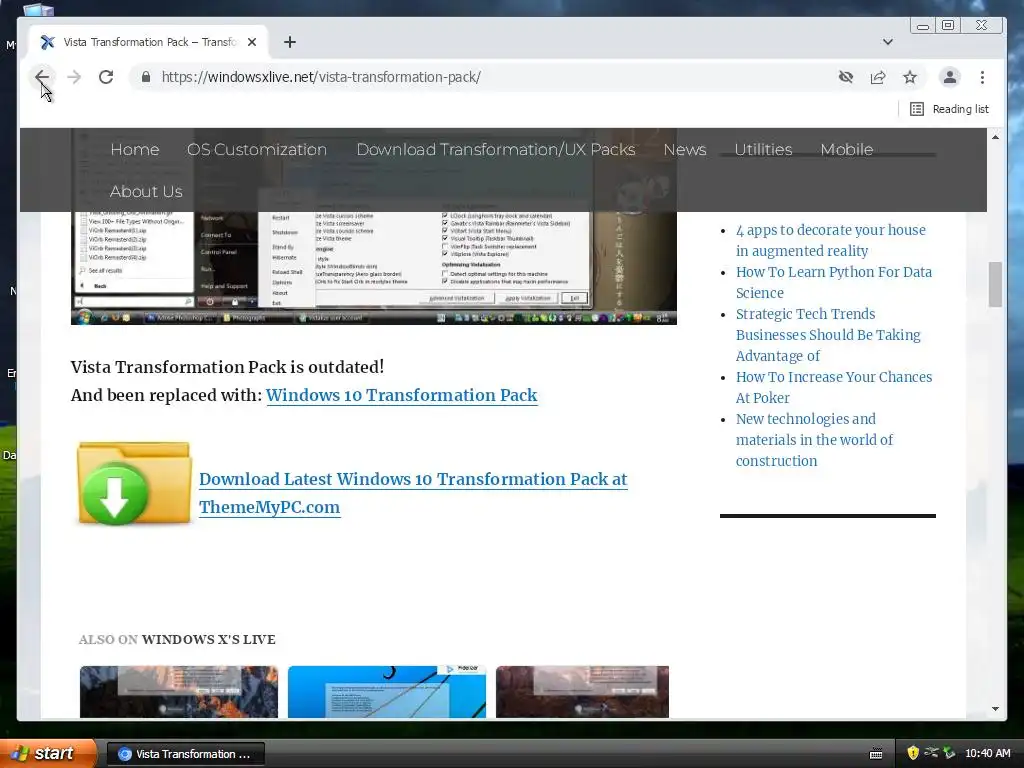
Task: Open the tab search dropdown chevron
Action: coord(888,42)
